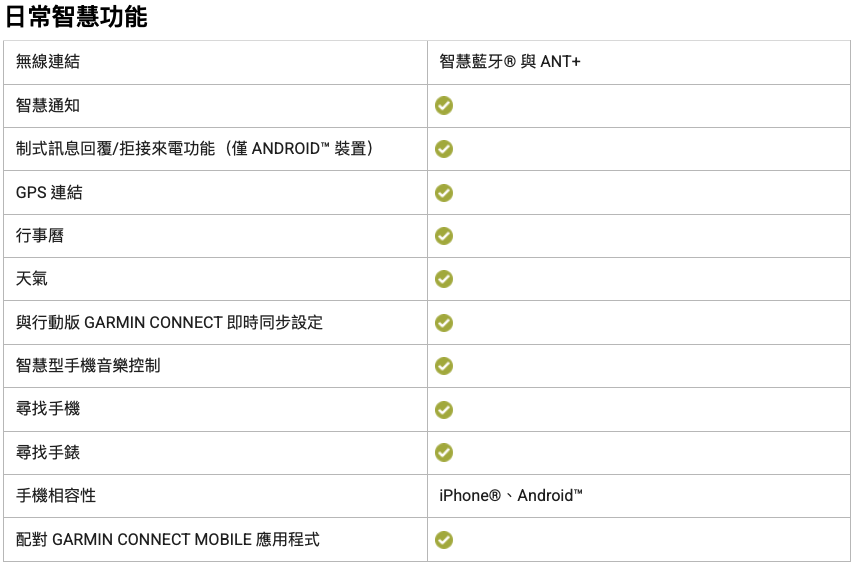
Task: Click the 天氣 row checkmark icon
Action: pyautogui.click(x=444, y=279)
